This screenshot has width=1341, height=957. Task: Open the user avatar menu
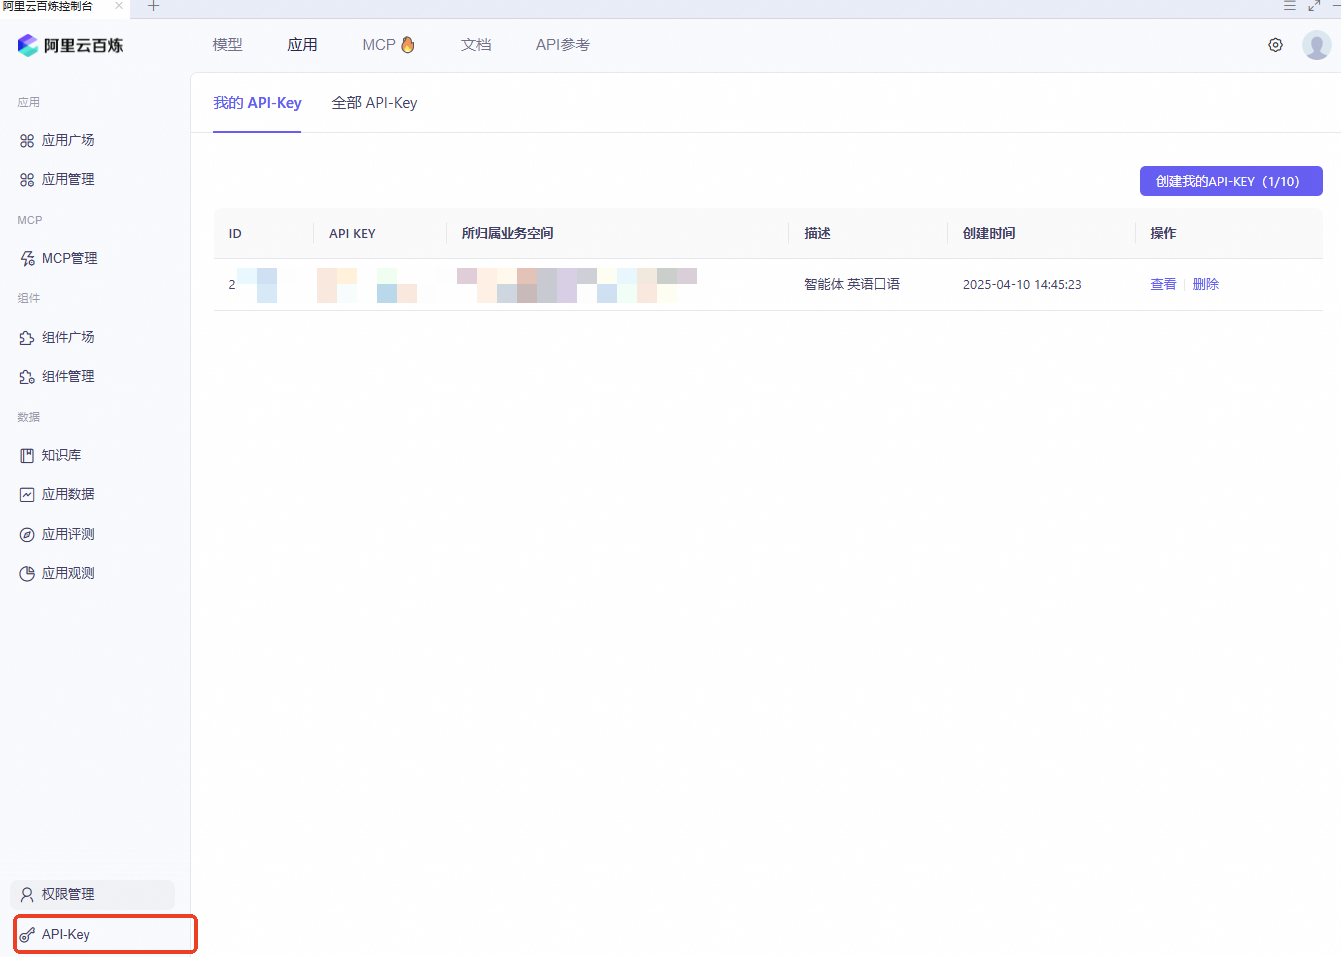pos(1316,45)
